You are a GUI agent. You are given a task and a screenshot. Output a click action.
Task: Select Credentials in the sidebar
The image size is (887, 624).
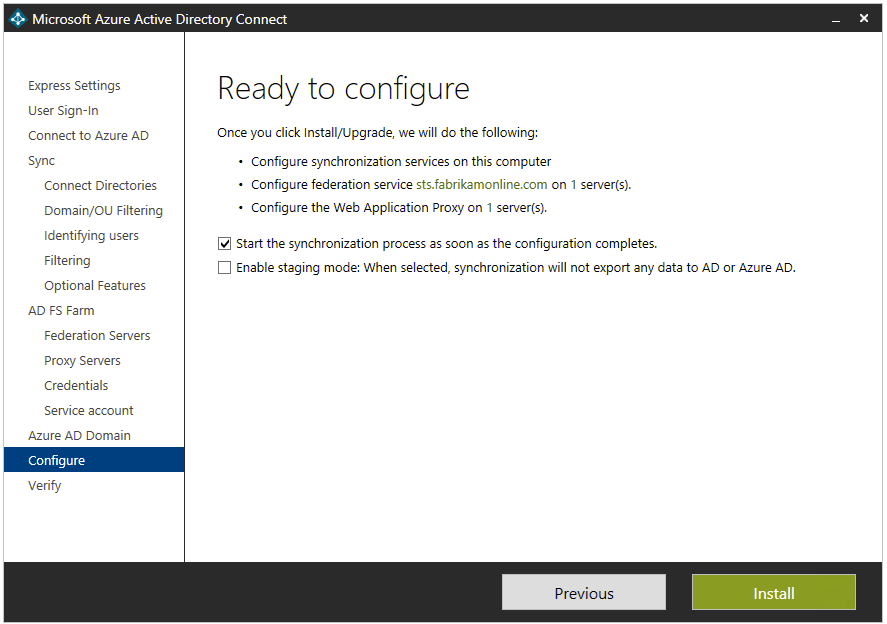click(x=76, y=385)
